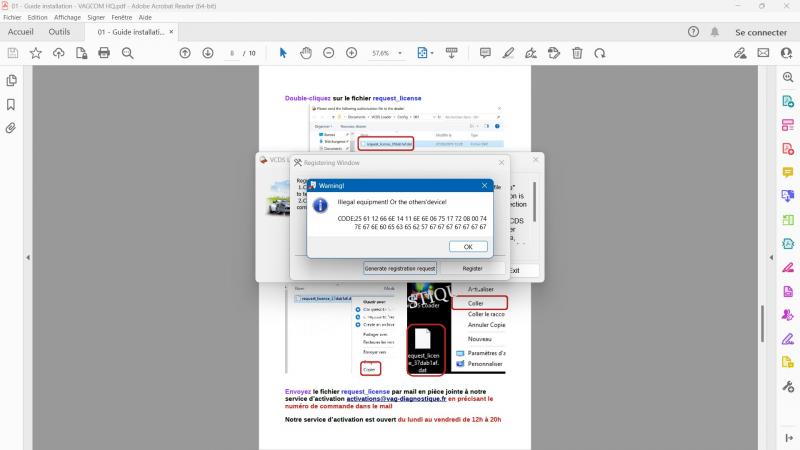Open page thumbnails panel
The width and height of the screenshot is (800, 450).
(11, 81)
